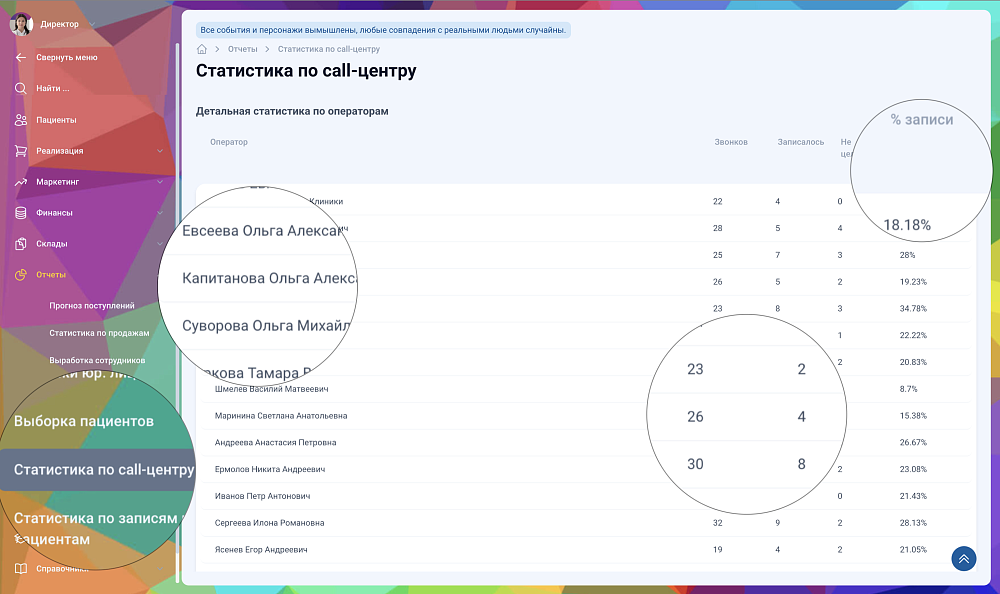Click the Звонков column header
1000x594 pixels.
click(x=731, y=142)
